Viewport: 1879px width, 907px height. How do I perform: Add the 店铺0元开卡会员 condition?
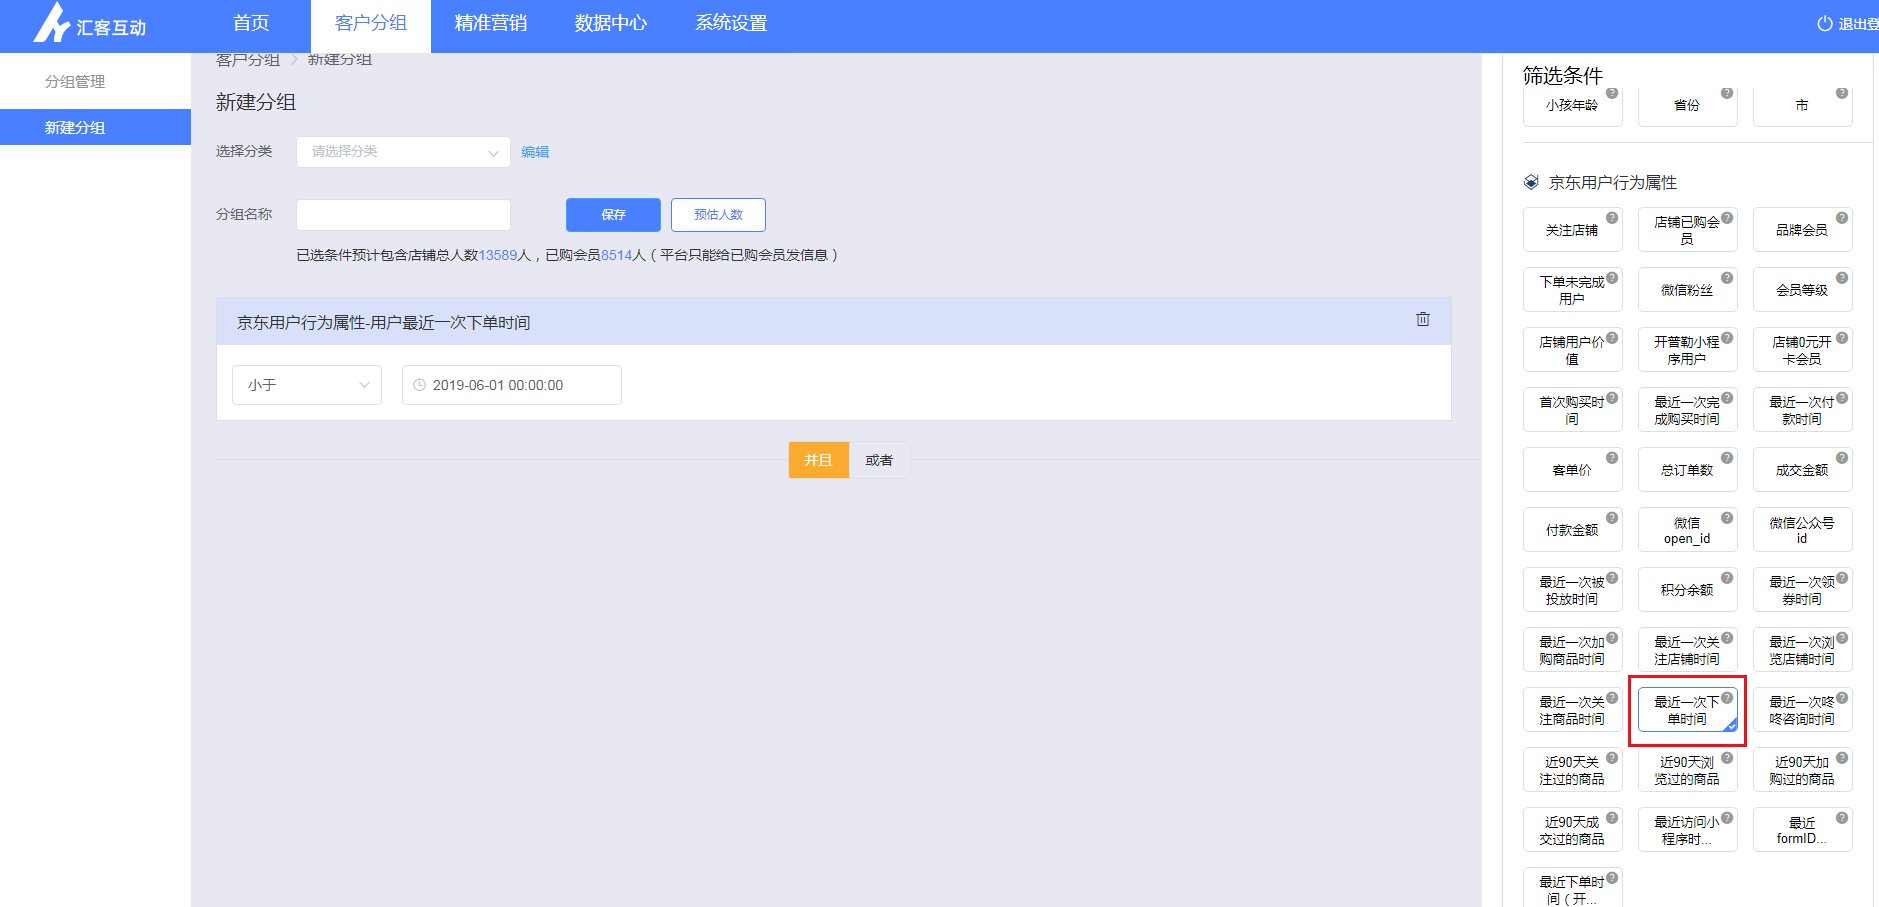click(x=1802, y=350)
